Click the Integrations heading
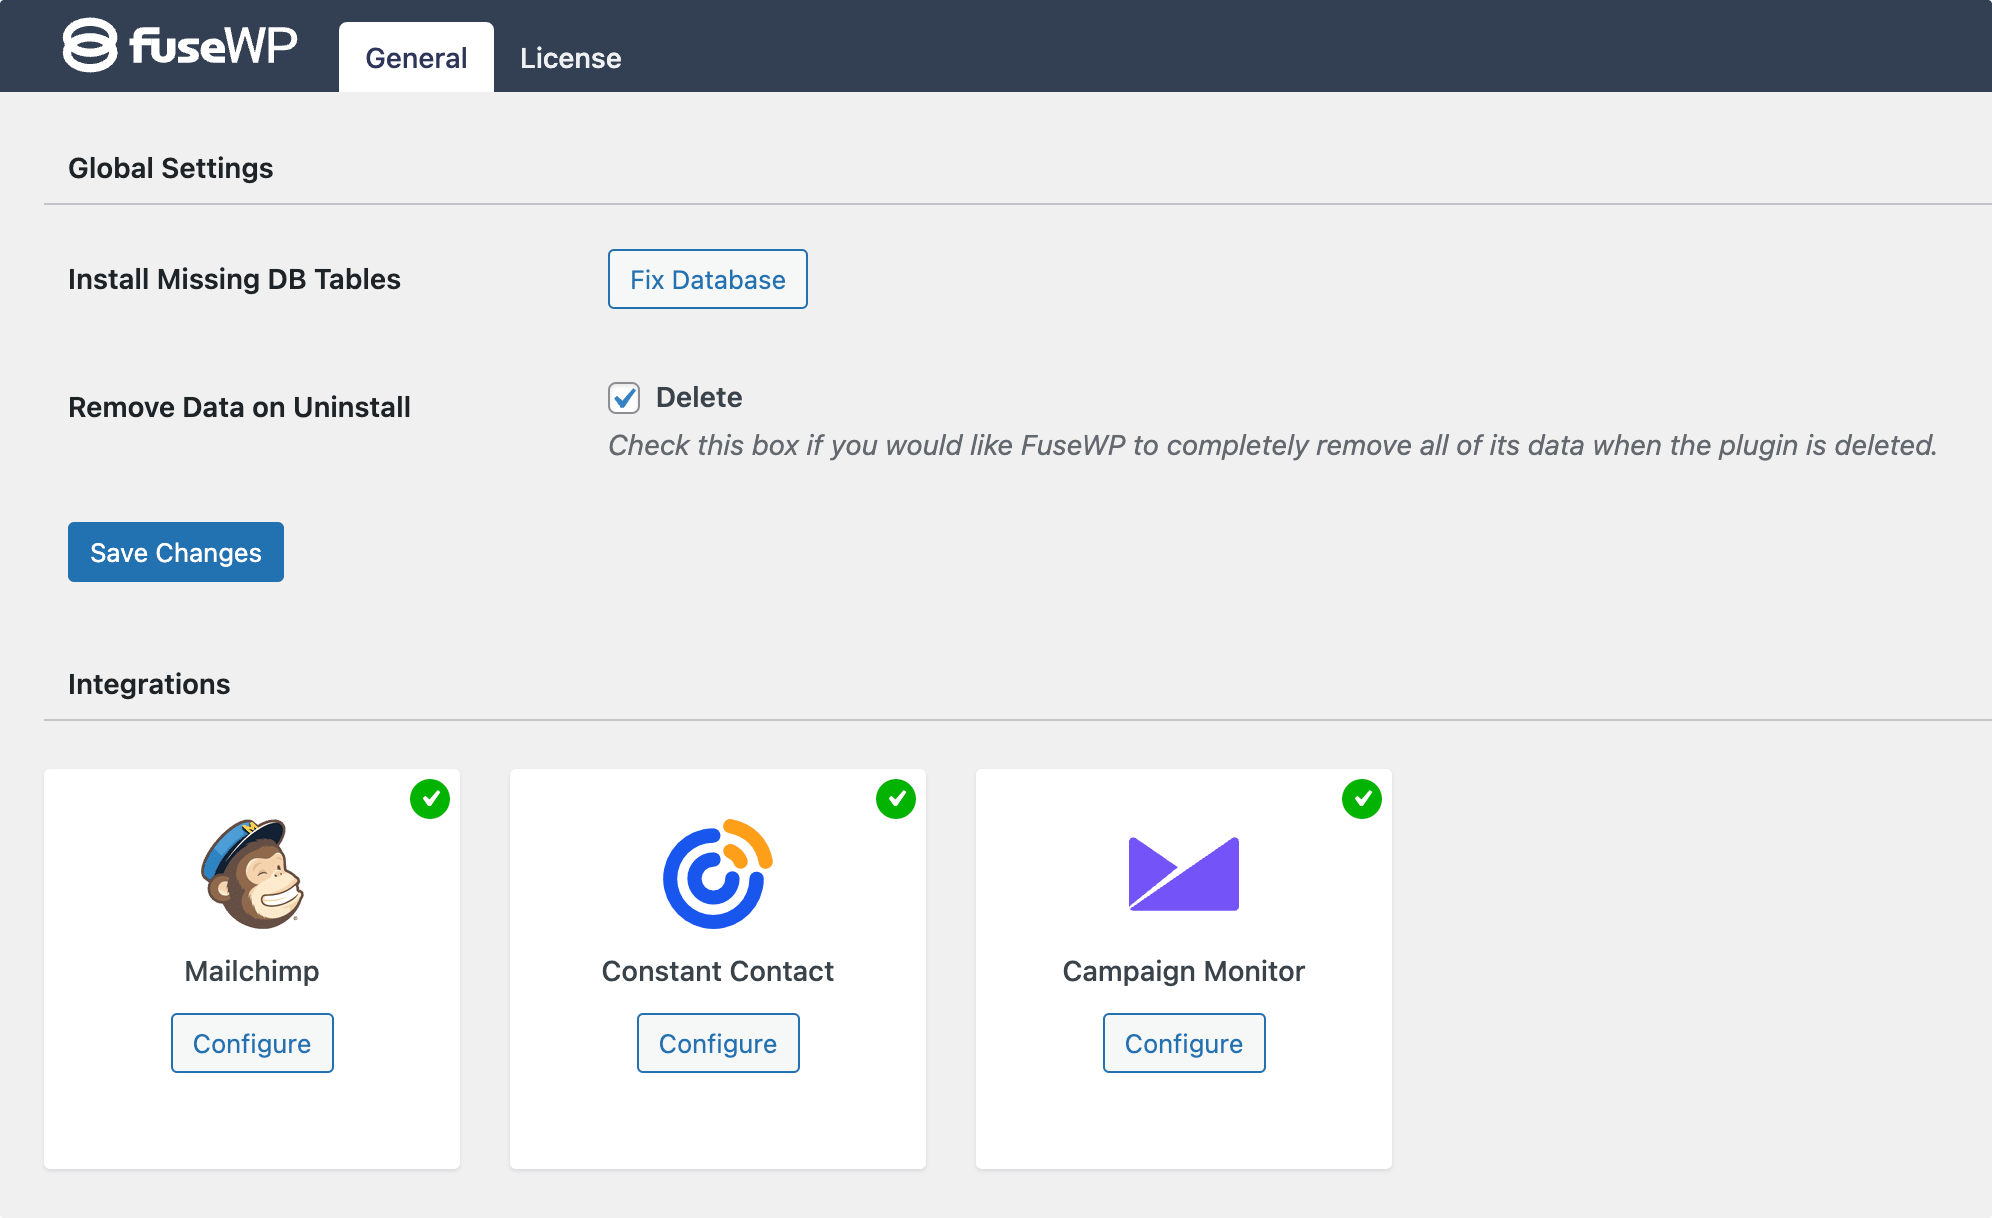This screenshot has height=1218, width=1992. click(x=149, y=684)
